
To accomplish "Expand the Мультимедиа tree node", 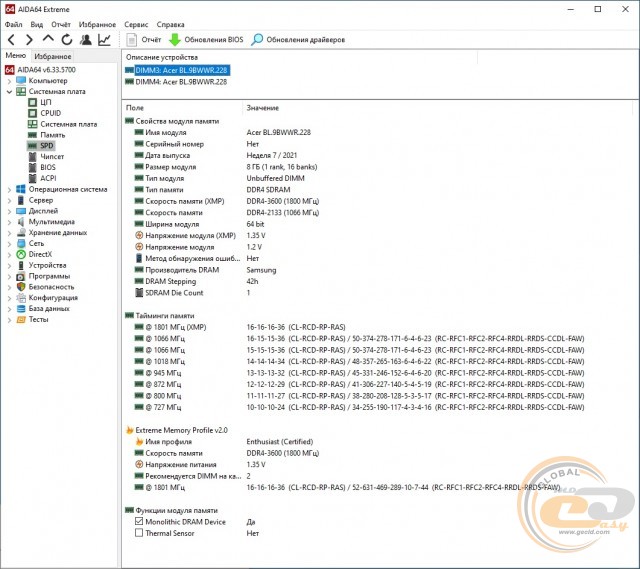I will pos(9,222).
